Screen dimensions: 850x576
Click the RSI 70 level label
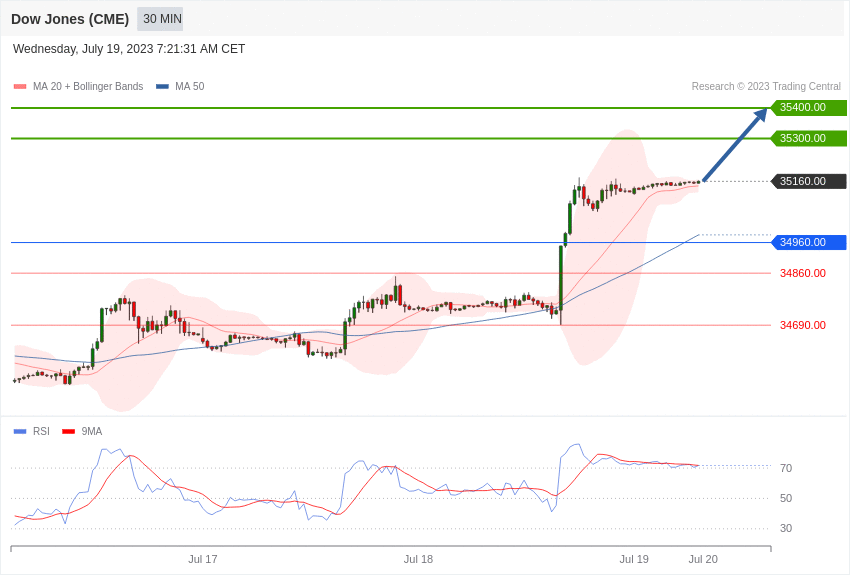(x=786, y=468)
